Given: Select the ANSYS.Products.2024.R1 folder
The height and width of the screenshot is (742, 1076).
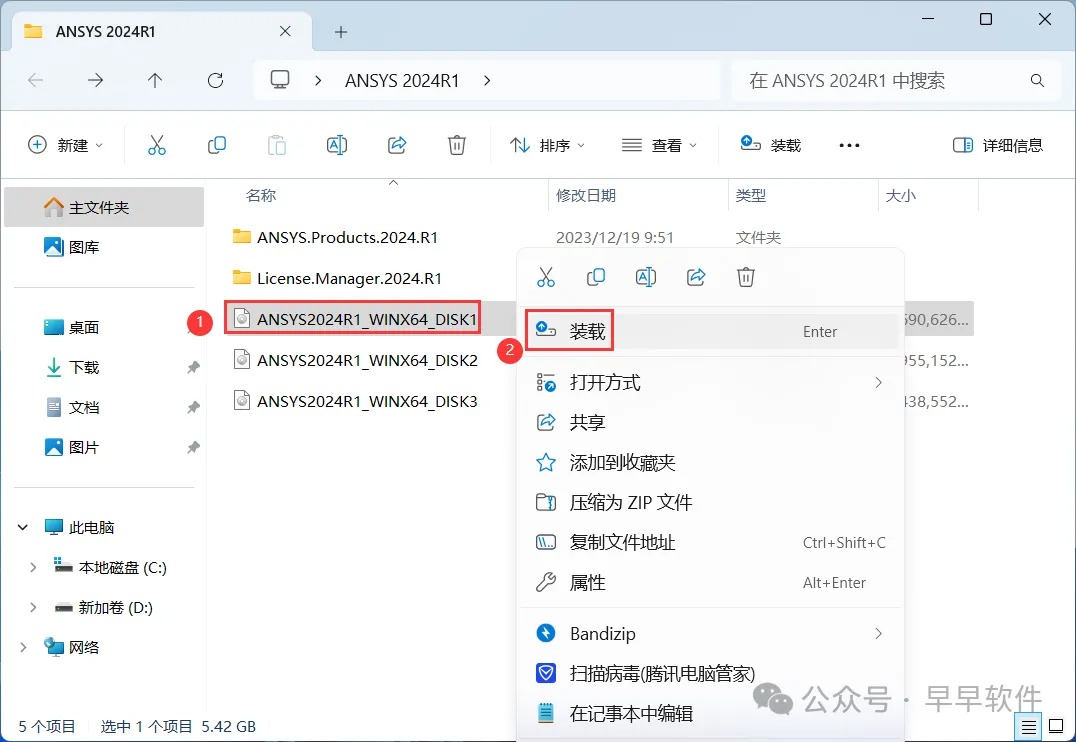Looking at the screenshot, I should tap(347, 237).
